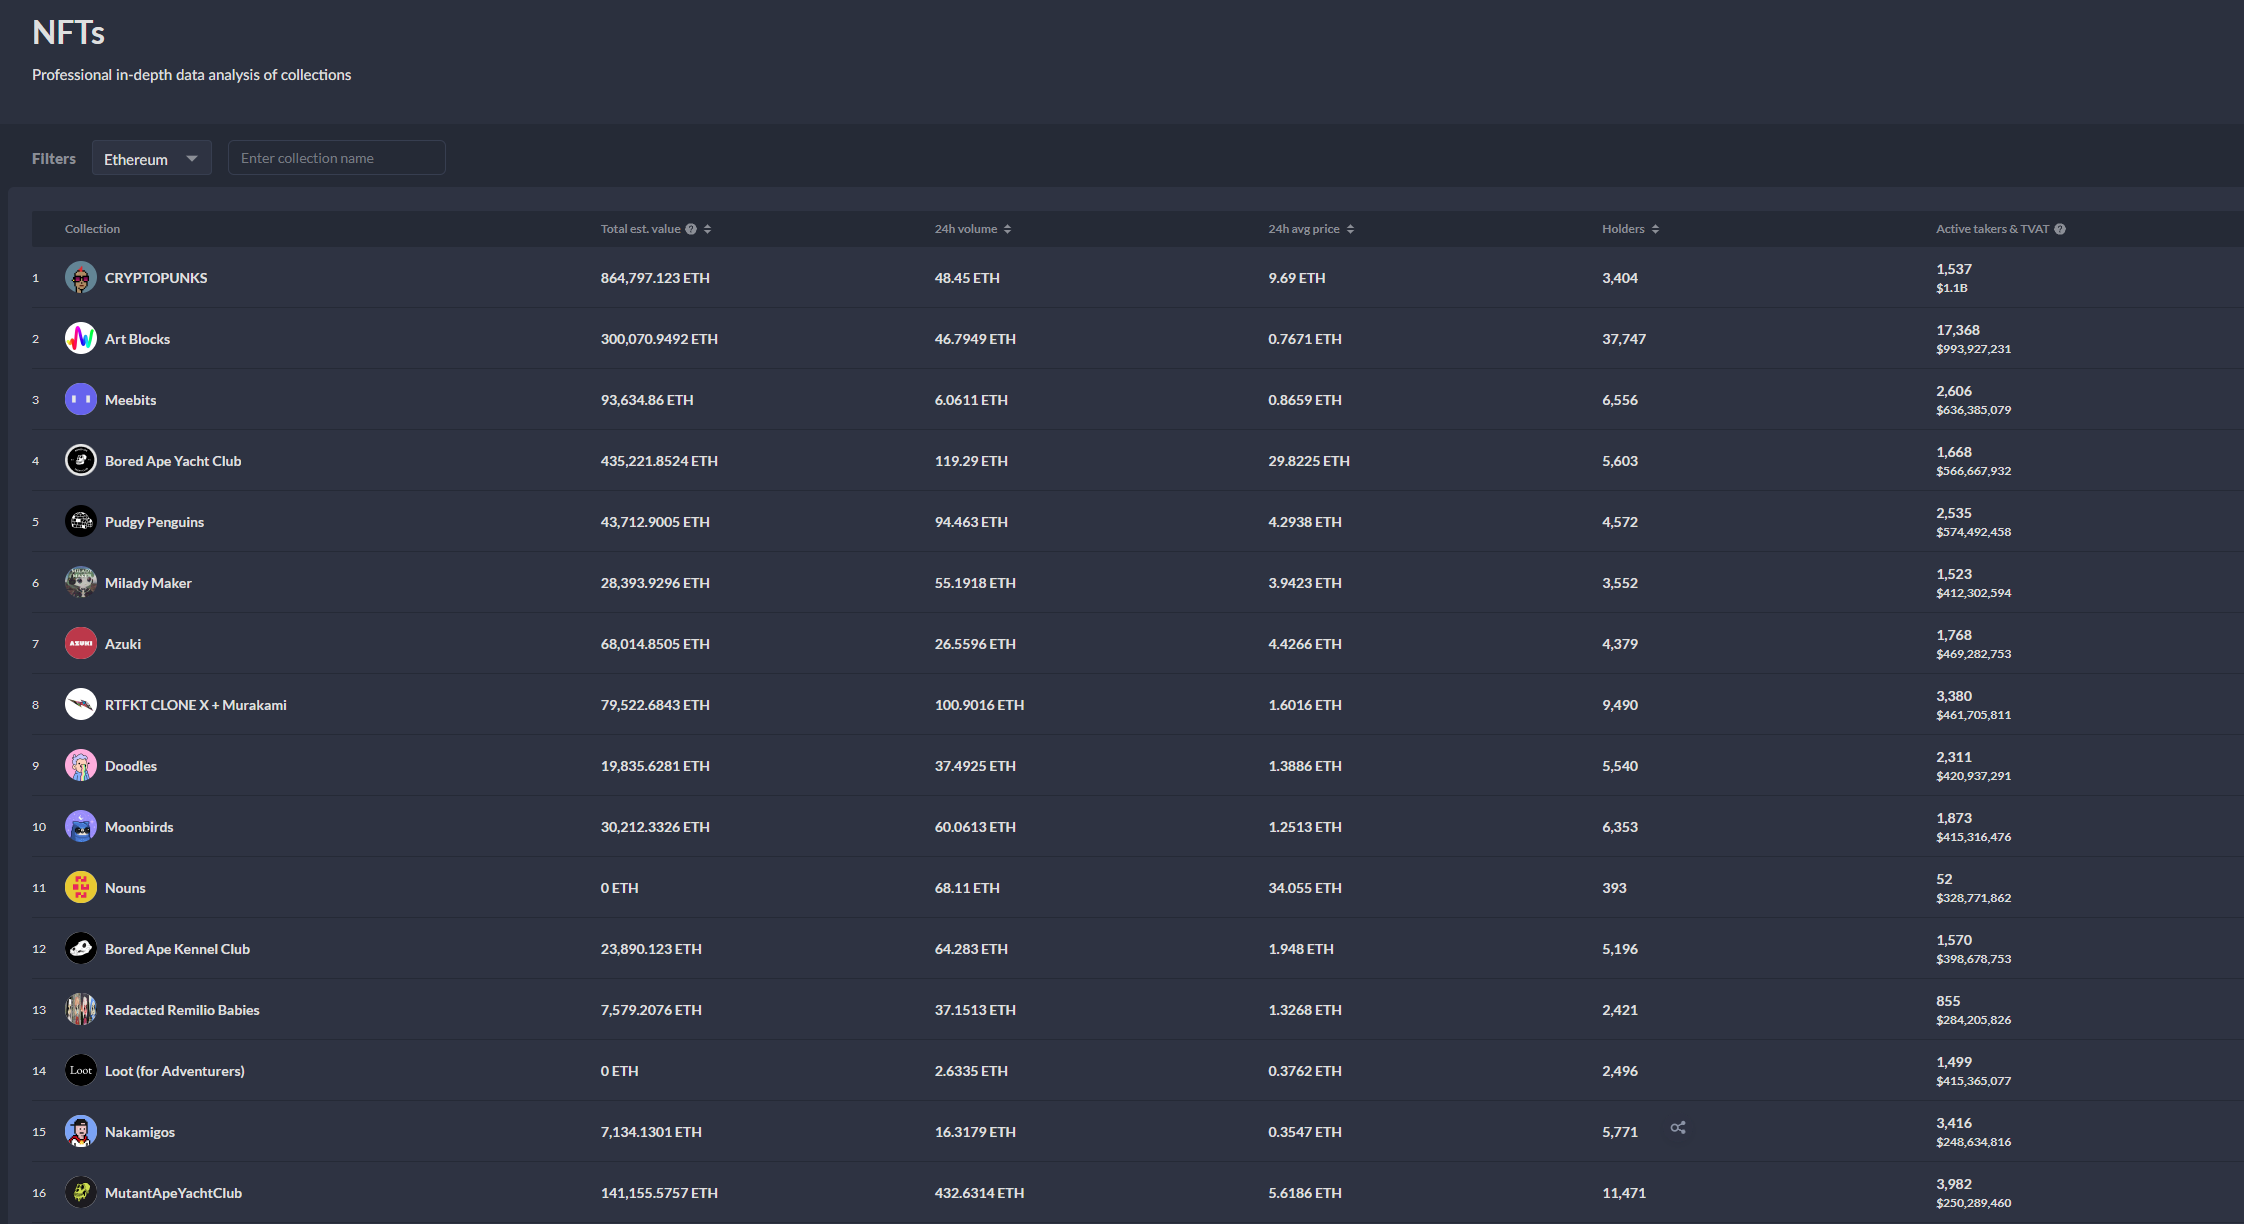The width and height of the screenshot is (2244, 1224).
Task: Open Bored Ape Yacht Club collection link
Action: (x=173, y=461)
